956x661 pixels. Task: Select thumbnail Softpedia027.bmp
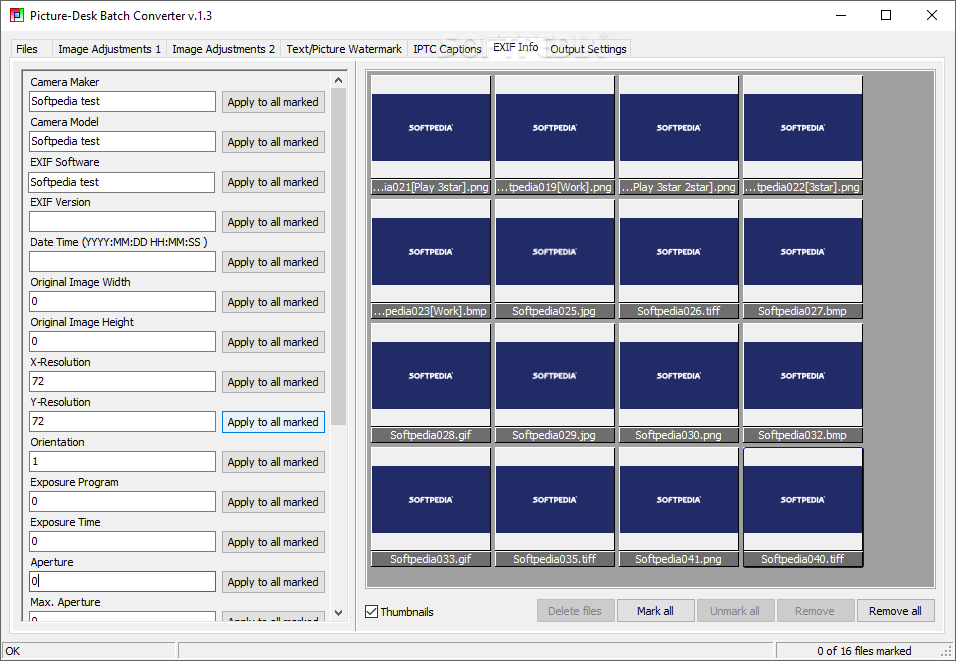pos(803,259)
